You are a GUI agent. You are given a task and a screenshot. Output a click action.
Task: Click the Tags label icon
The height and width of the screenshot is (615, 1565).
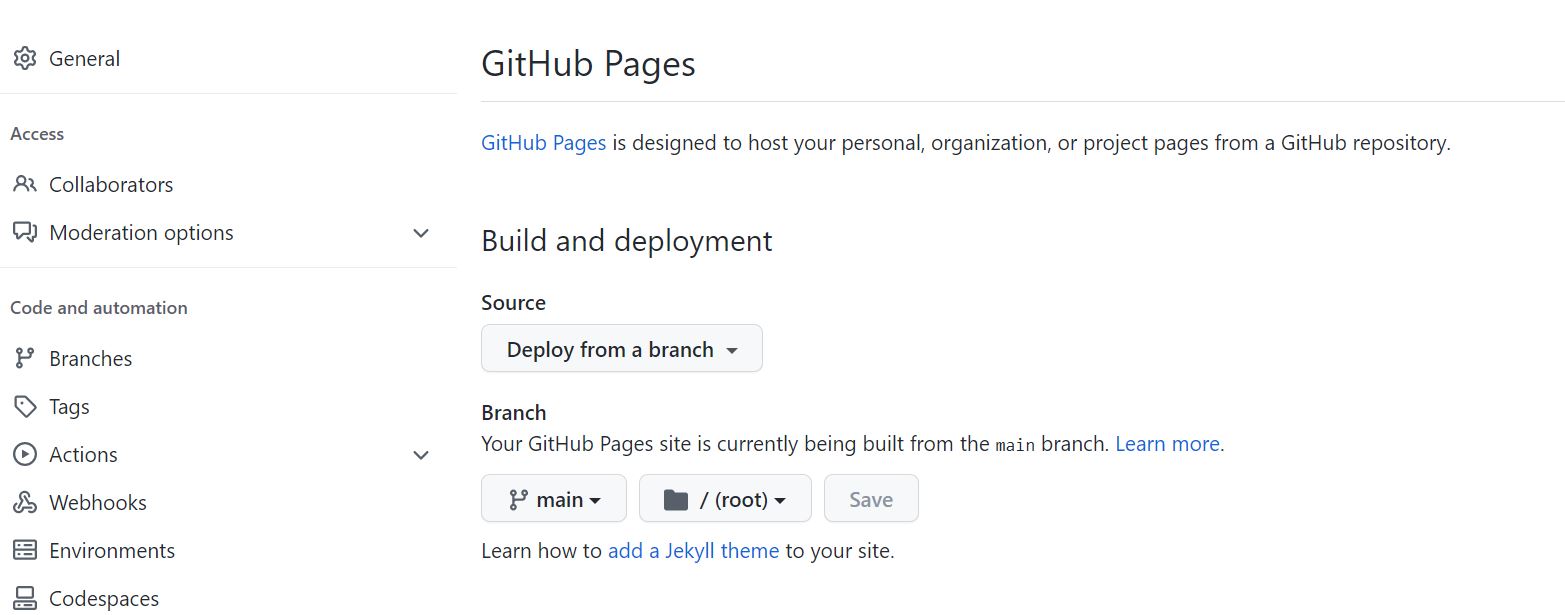[25, 406]
